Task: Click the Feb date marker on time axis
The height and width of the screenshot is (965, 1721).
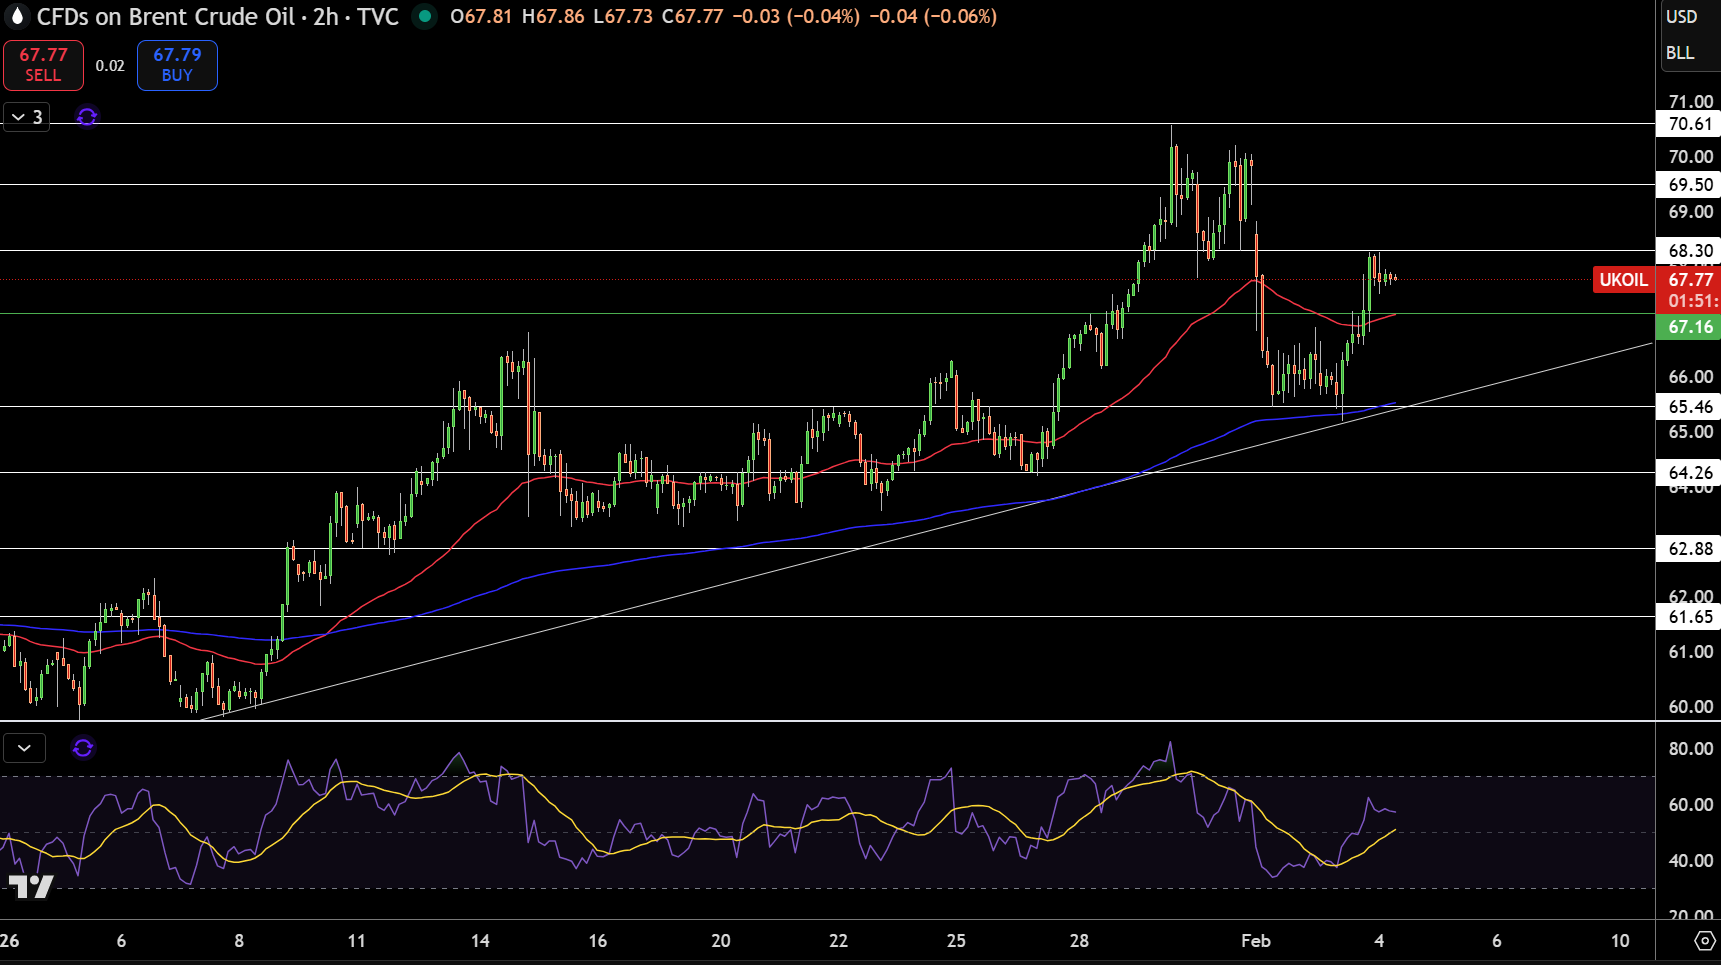Action: 1255,941
